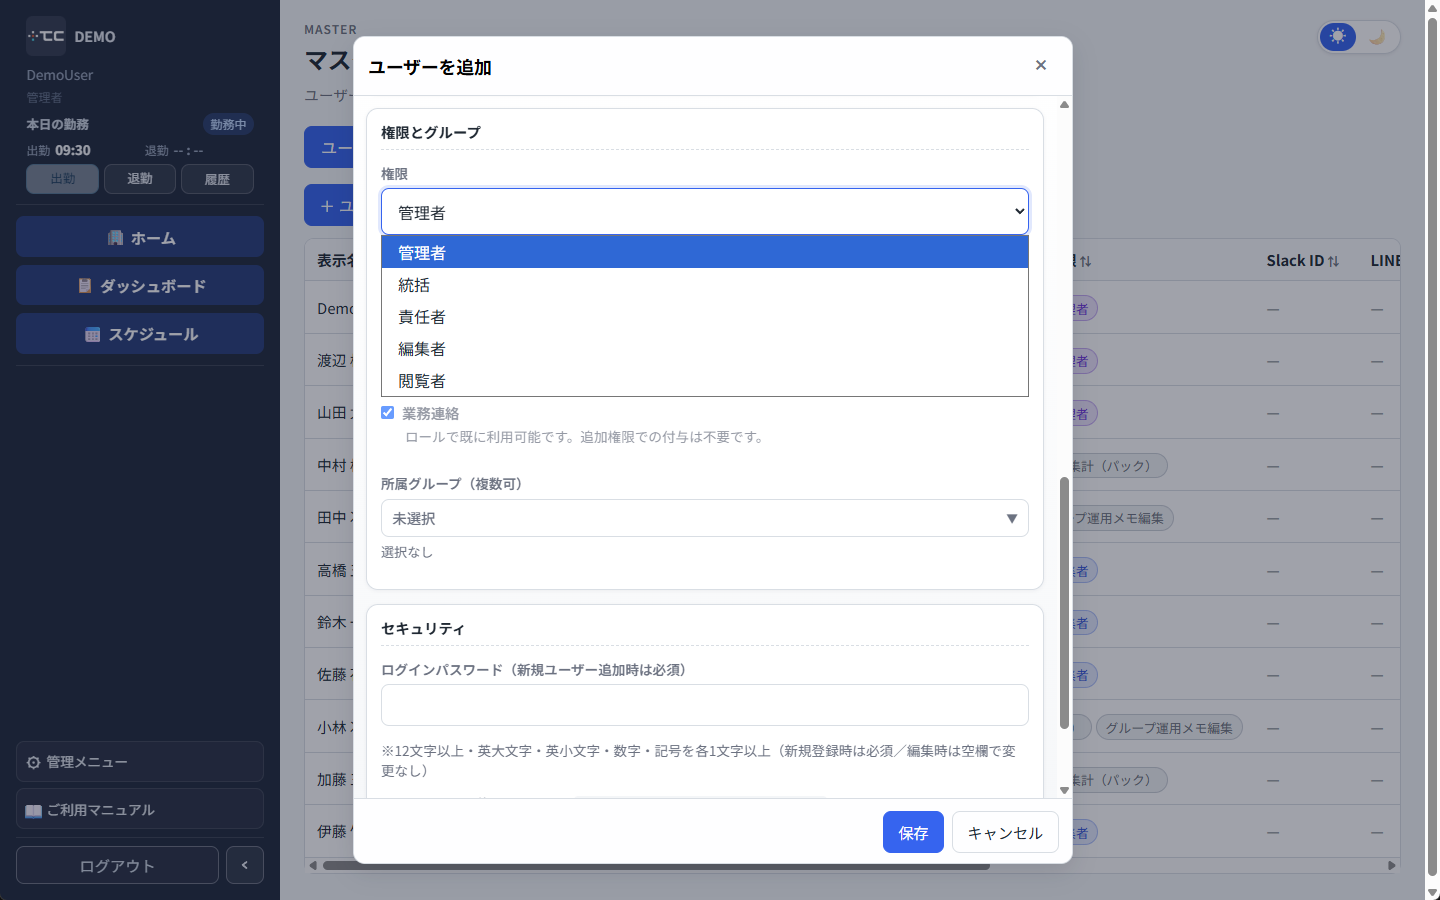
Task: Click the ログアウト button
Action: [x=117, y=865]
